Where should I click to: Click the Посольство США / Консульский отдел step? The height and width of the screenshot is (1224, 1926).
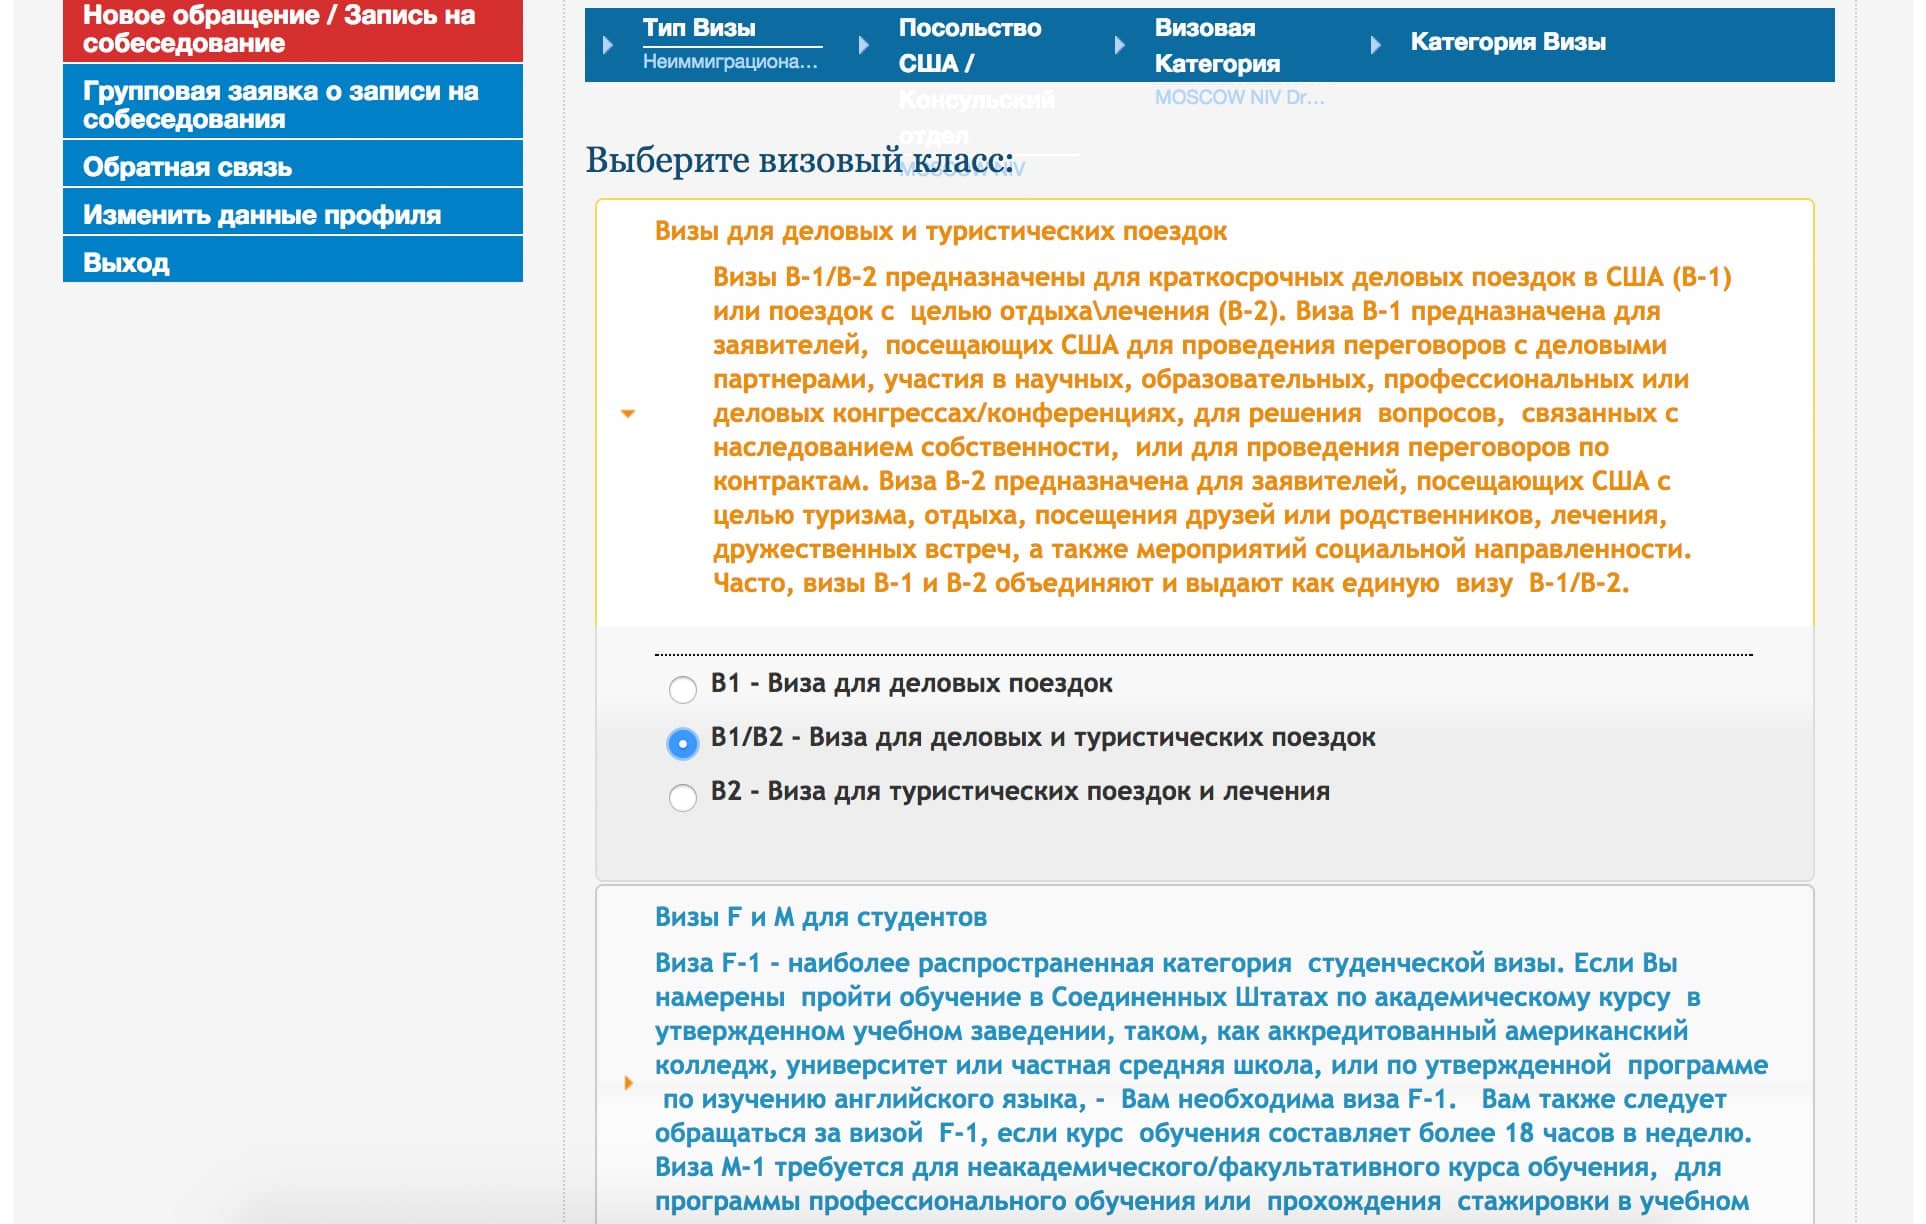(x=970, y=45)
